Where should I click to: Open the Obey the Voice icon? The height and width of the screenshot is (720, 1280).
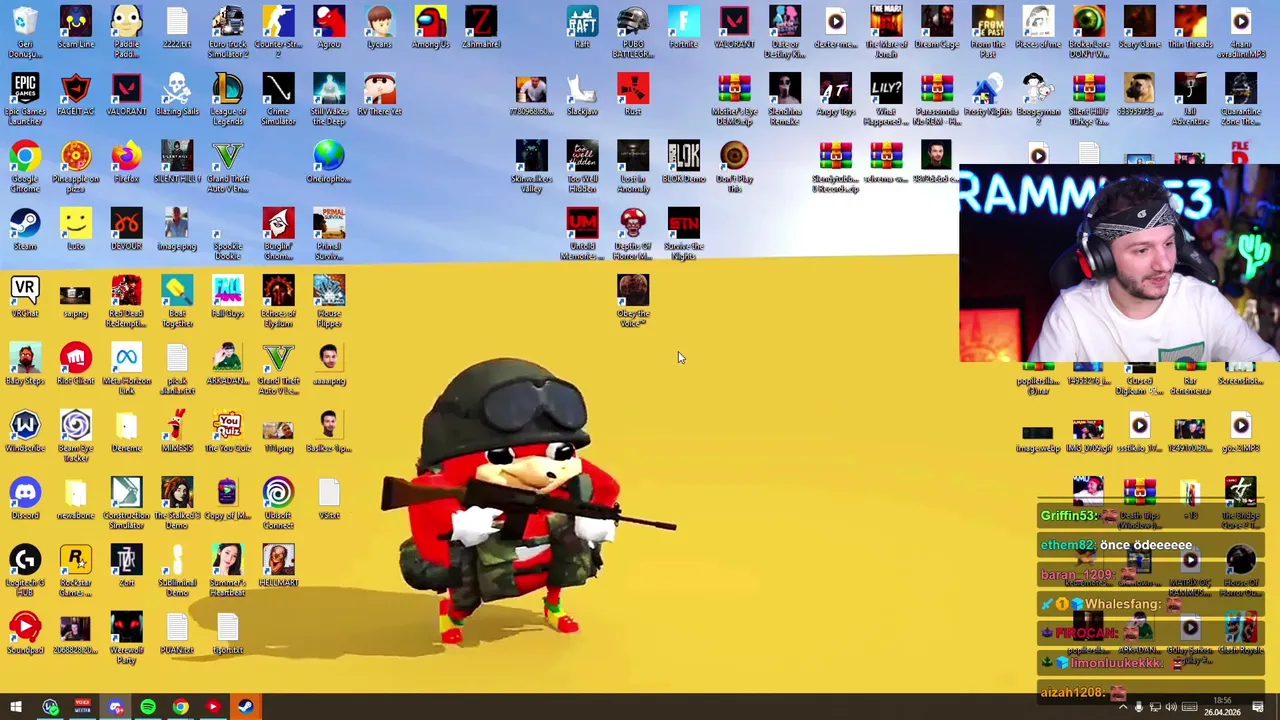click(633, 300)
